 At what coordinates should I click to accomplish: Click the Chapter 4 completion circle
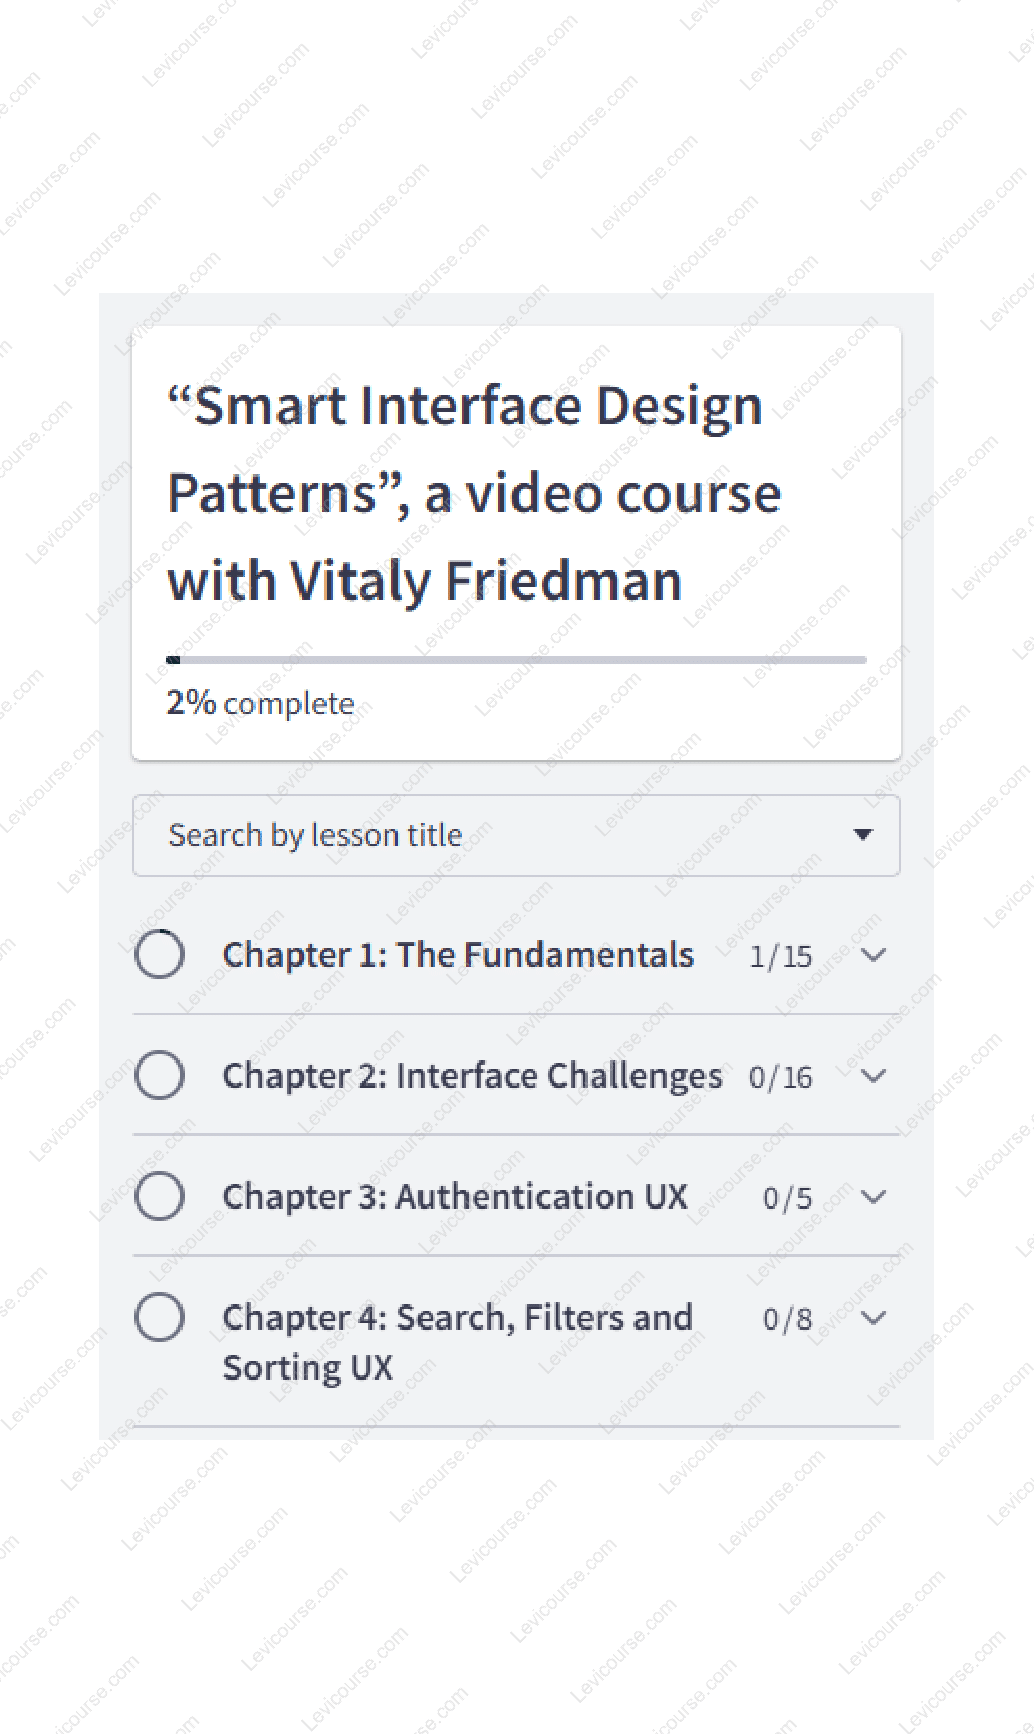[159, 1317]
